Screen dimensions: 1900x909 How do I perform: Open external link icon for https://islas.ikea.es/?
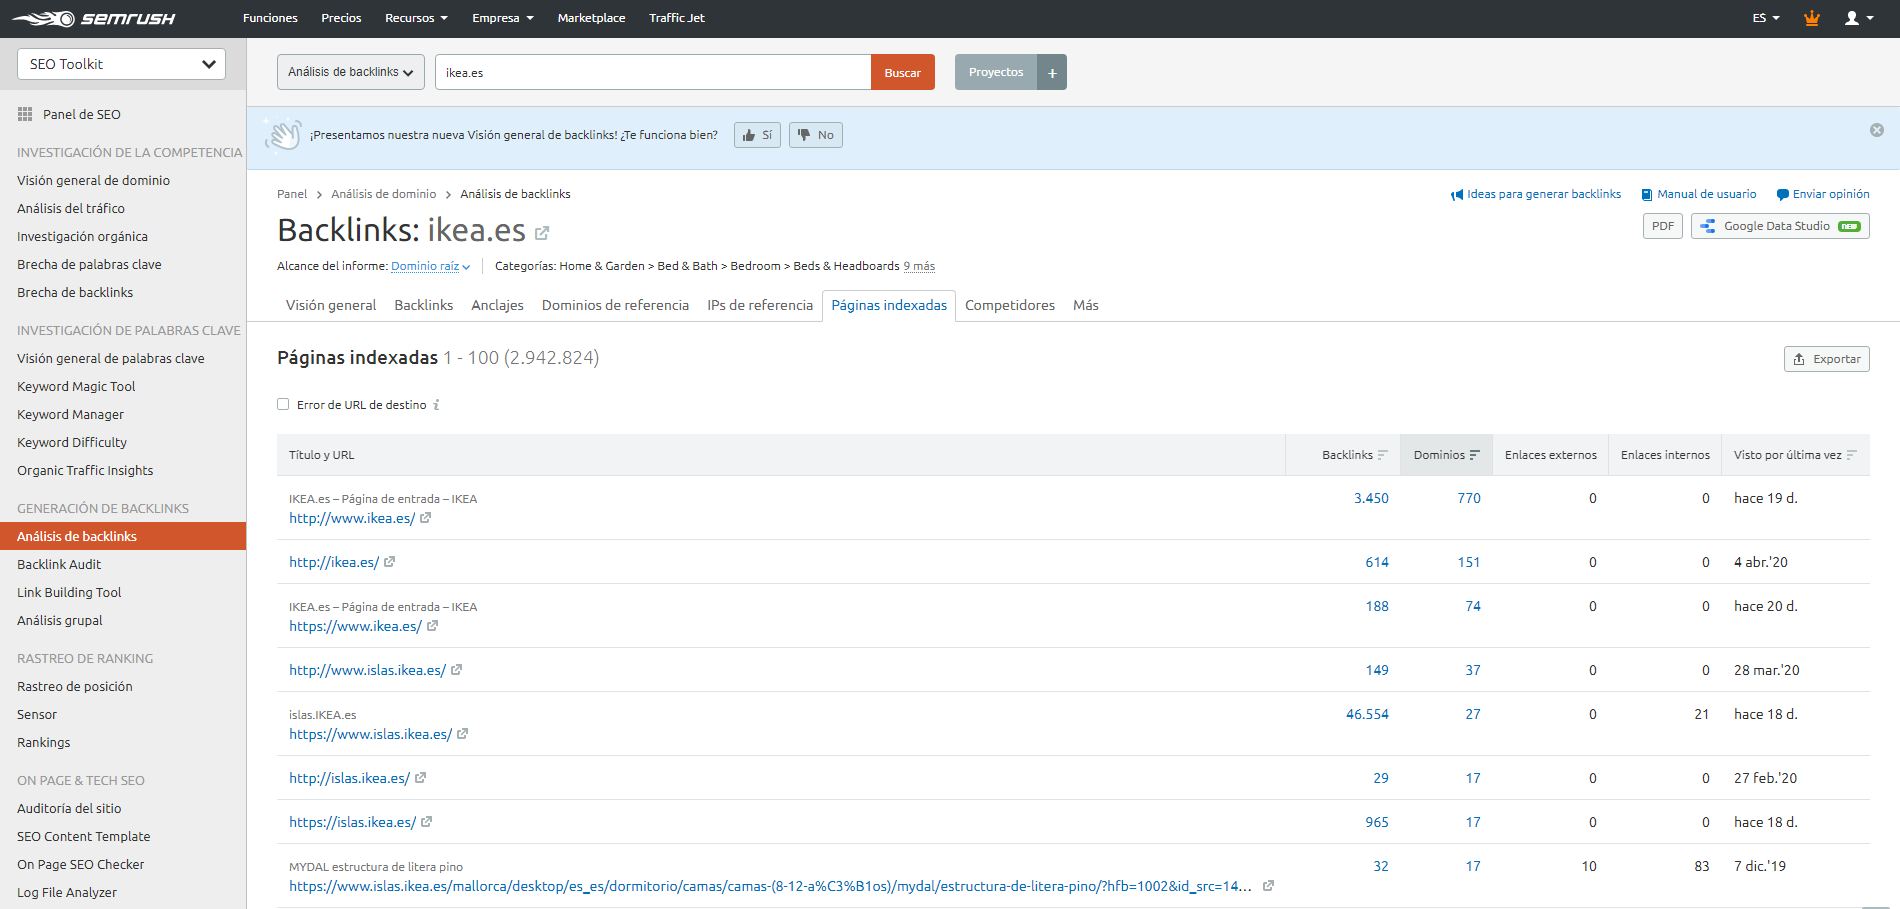[x=427, y=822]
